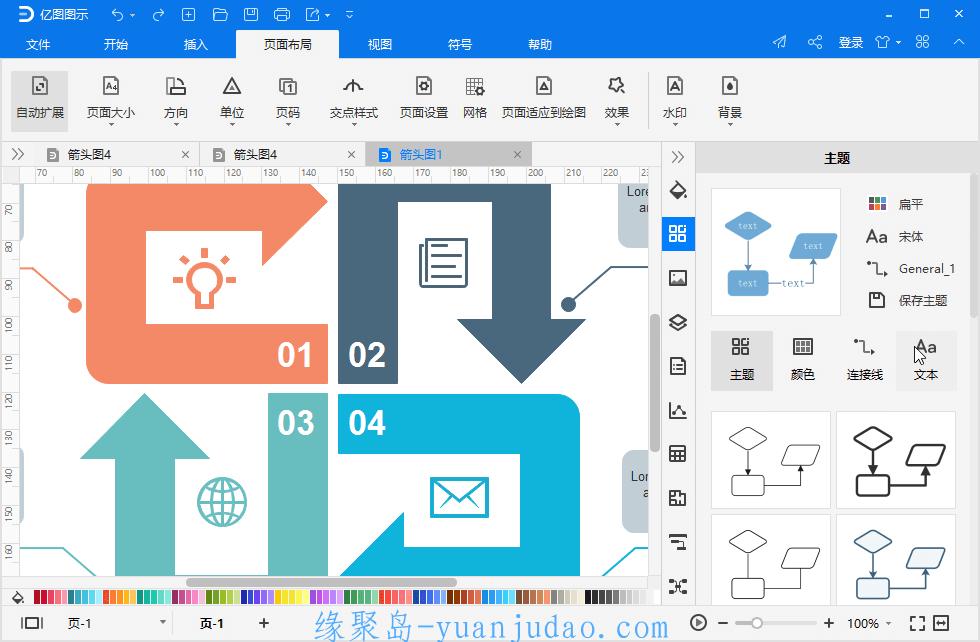Toggle the full screen view icon
Image resolution: width=980 pixels, height=642 pixels.
(x=917, y=623)
